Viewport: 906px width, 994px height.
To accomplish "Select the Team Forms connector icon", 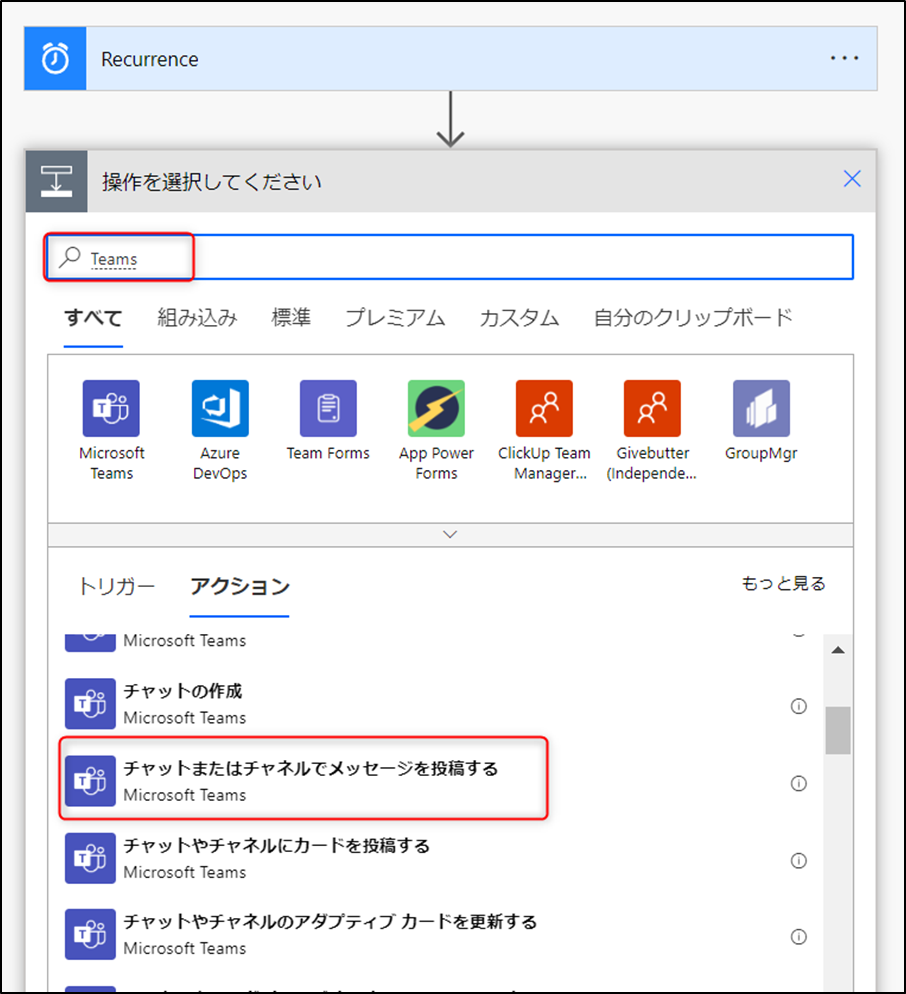I will tap(328, 409).
